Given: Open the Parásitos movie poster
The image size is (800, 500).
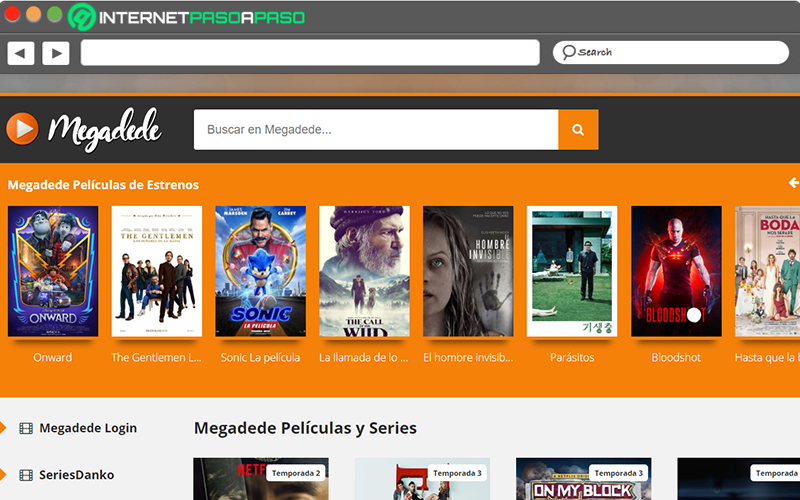Looking at the screenshot, I should click(x=572, y=271).
